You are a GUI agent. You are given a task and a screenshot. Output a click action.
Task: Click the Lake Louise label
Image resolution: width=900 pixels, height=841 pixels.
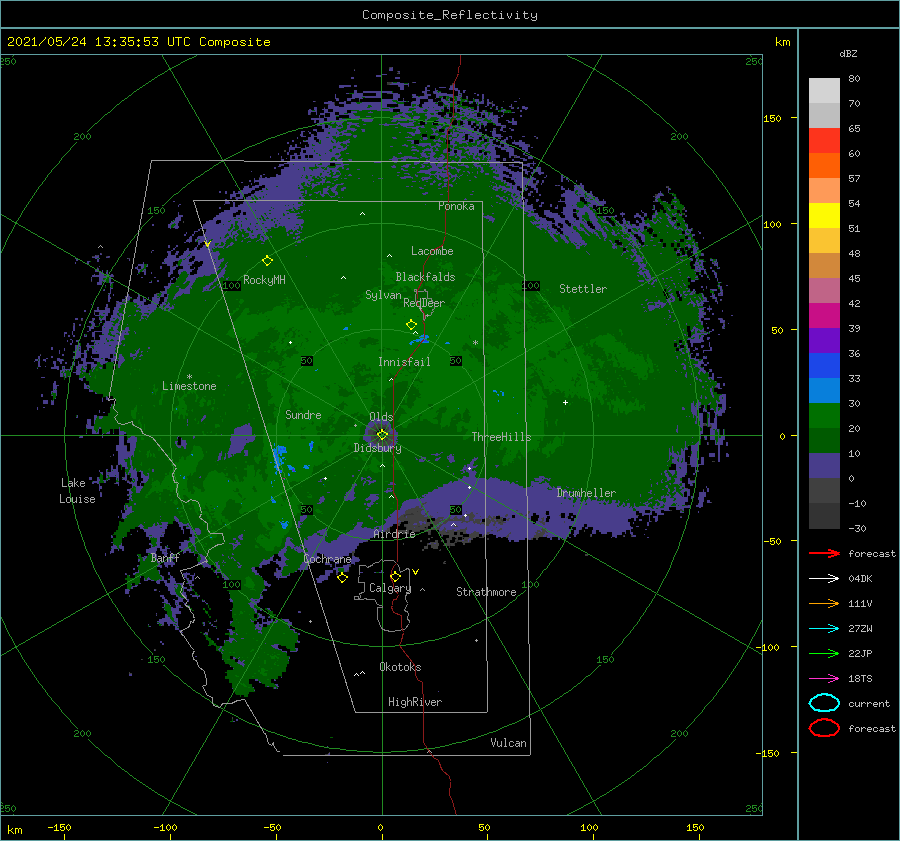77,491
